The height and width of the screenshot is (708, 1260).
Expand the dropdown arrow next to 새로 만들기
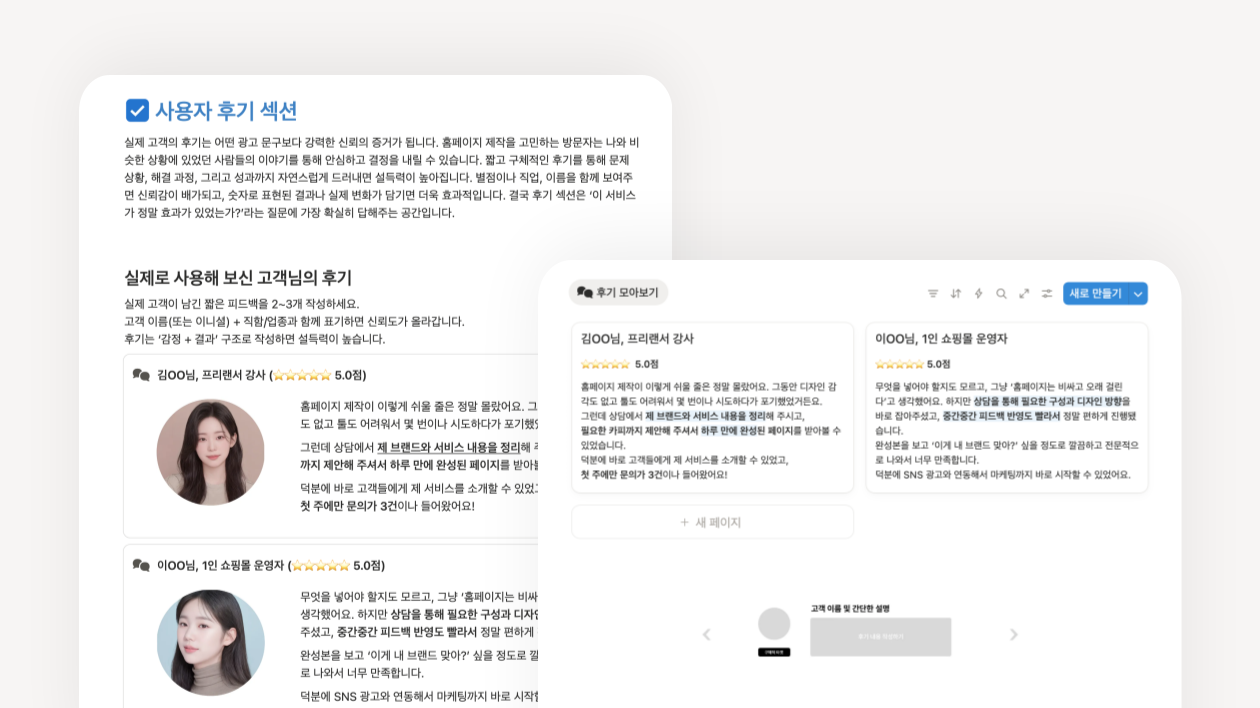click(1138, 293)
